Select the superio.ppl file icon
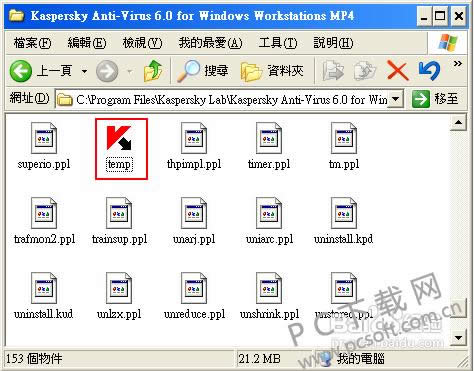Screen dimensions: 474x371 click(44, 138)
